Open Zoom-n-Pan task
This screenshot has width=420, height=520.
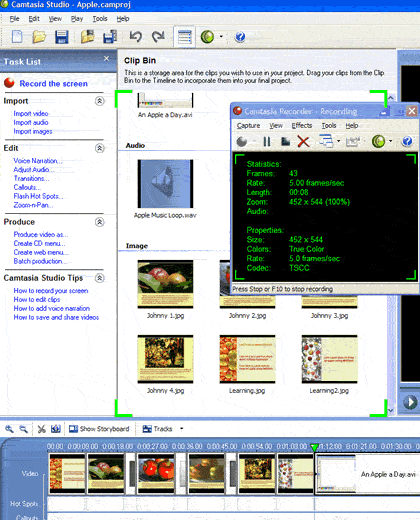click(33, 205)
